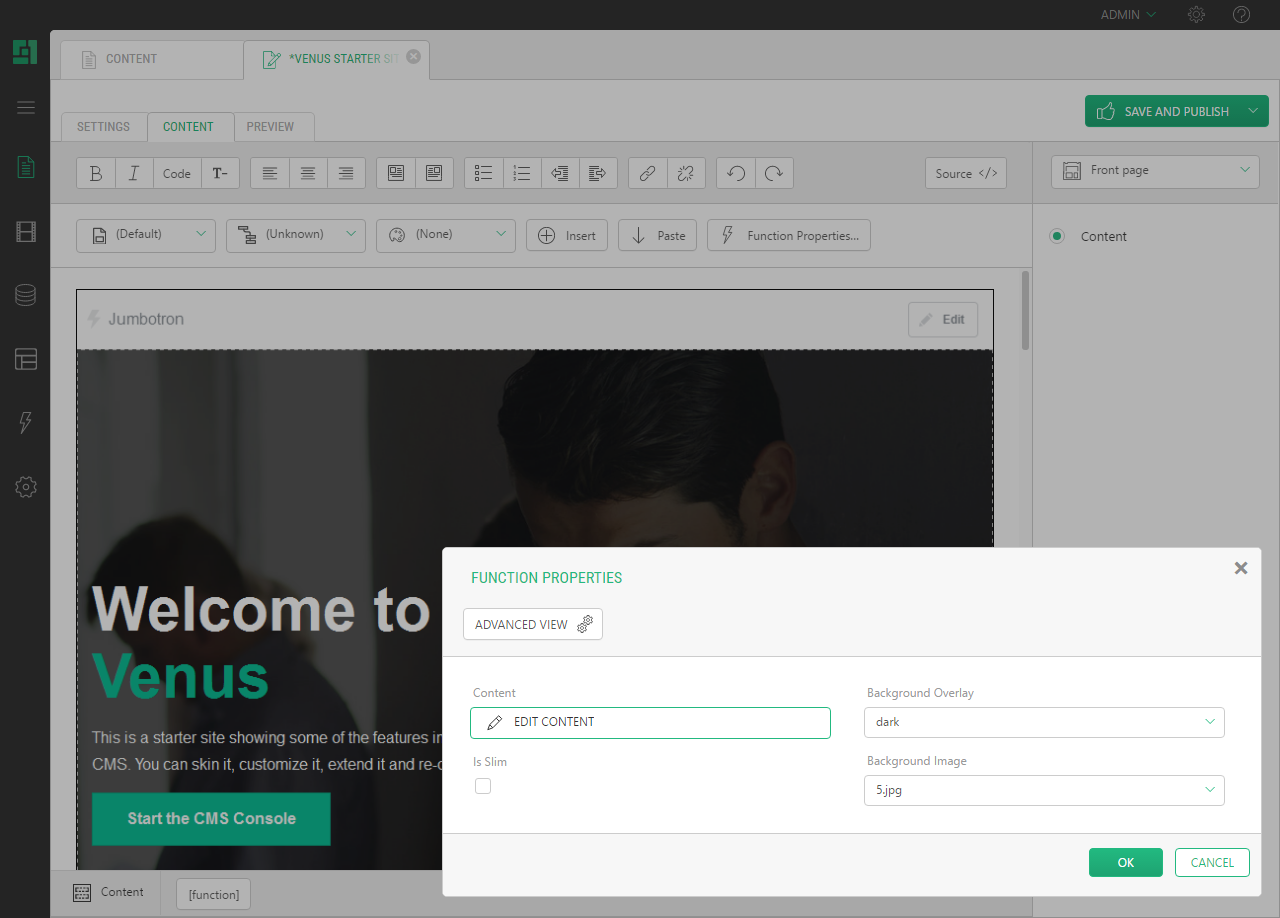This screenshot has height=918, width=1280.
Task: Click the Bold formatting icon
Action: tap(96, 173)
